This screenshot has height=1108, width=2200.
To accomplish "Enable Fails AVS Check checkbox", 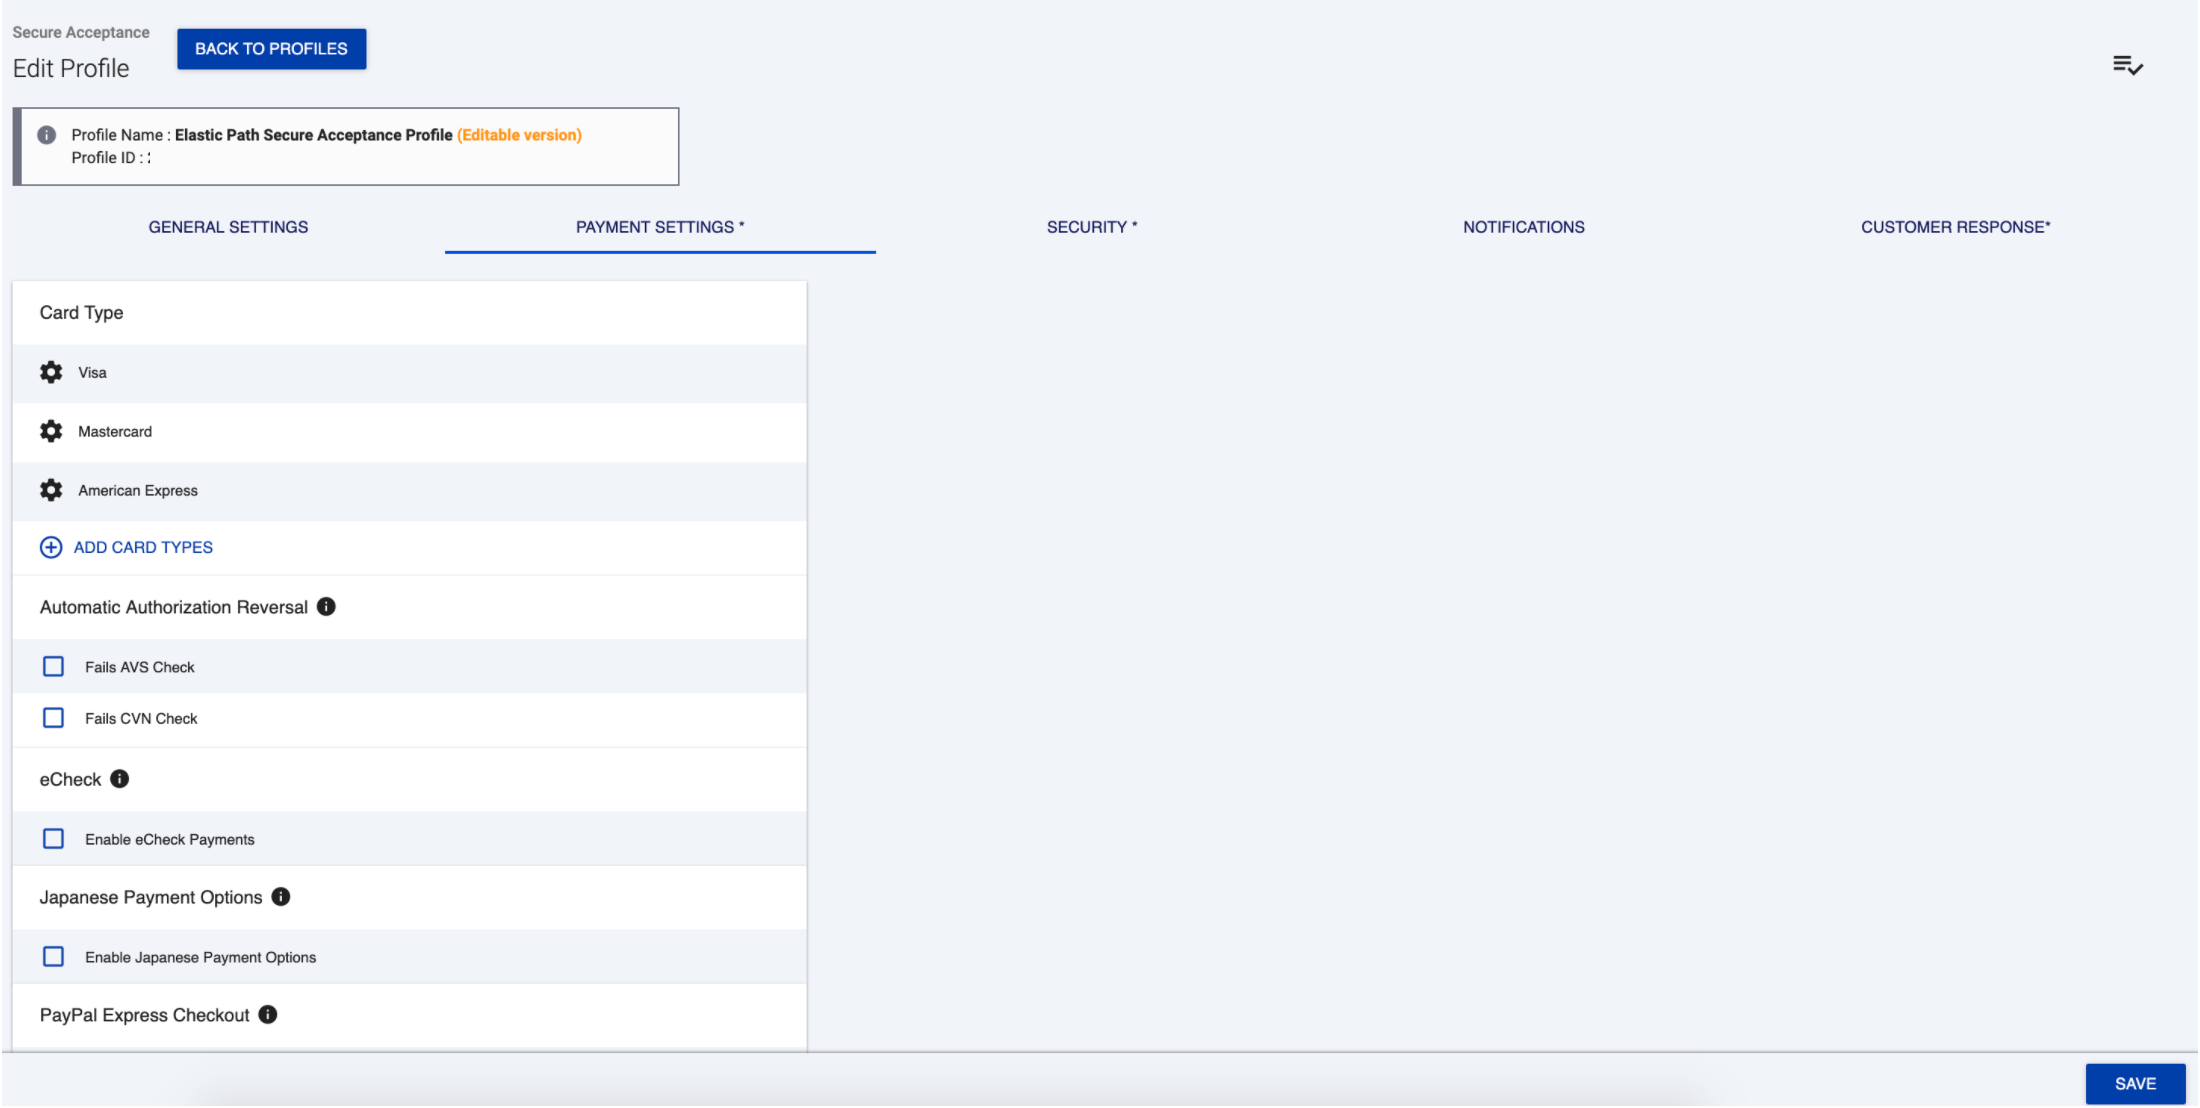I will coord(54,667).
